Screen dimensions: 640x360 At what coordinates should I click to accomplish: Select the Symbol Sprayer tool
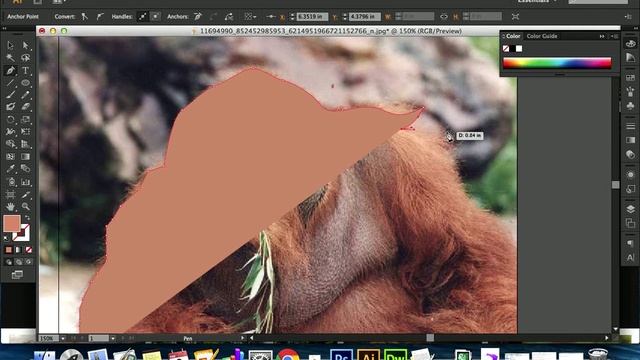click(10, 182)
